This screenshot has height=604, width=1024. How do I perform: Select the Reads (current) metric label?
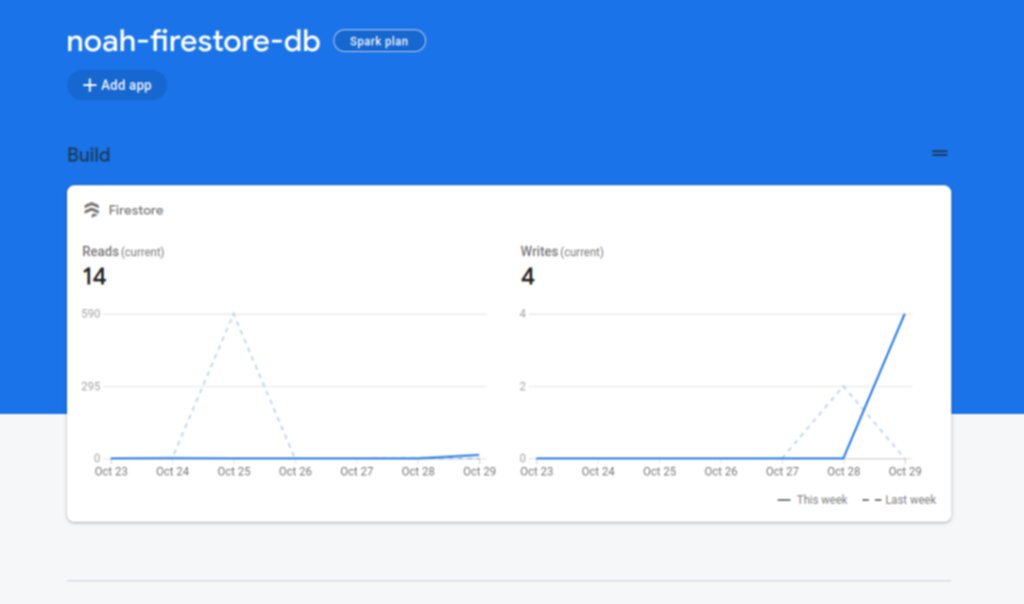point(122,251)
